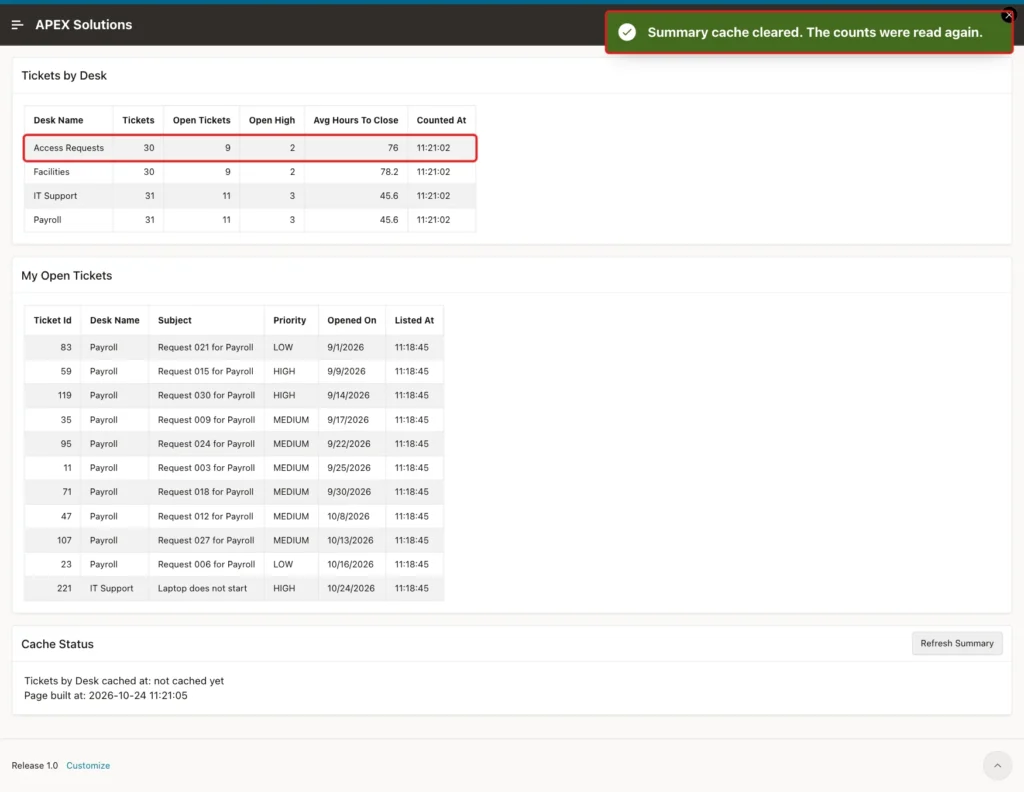This screenshot has height=792, width=1024.
Task: Select the Laptop does not start subject
Action: [202, 588]
